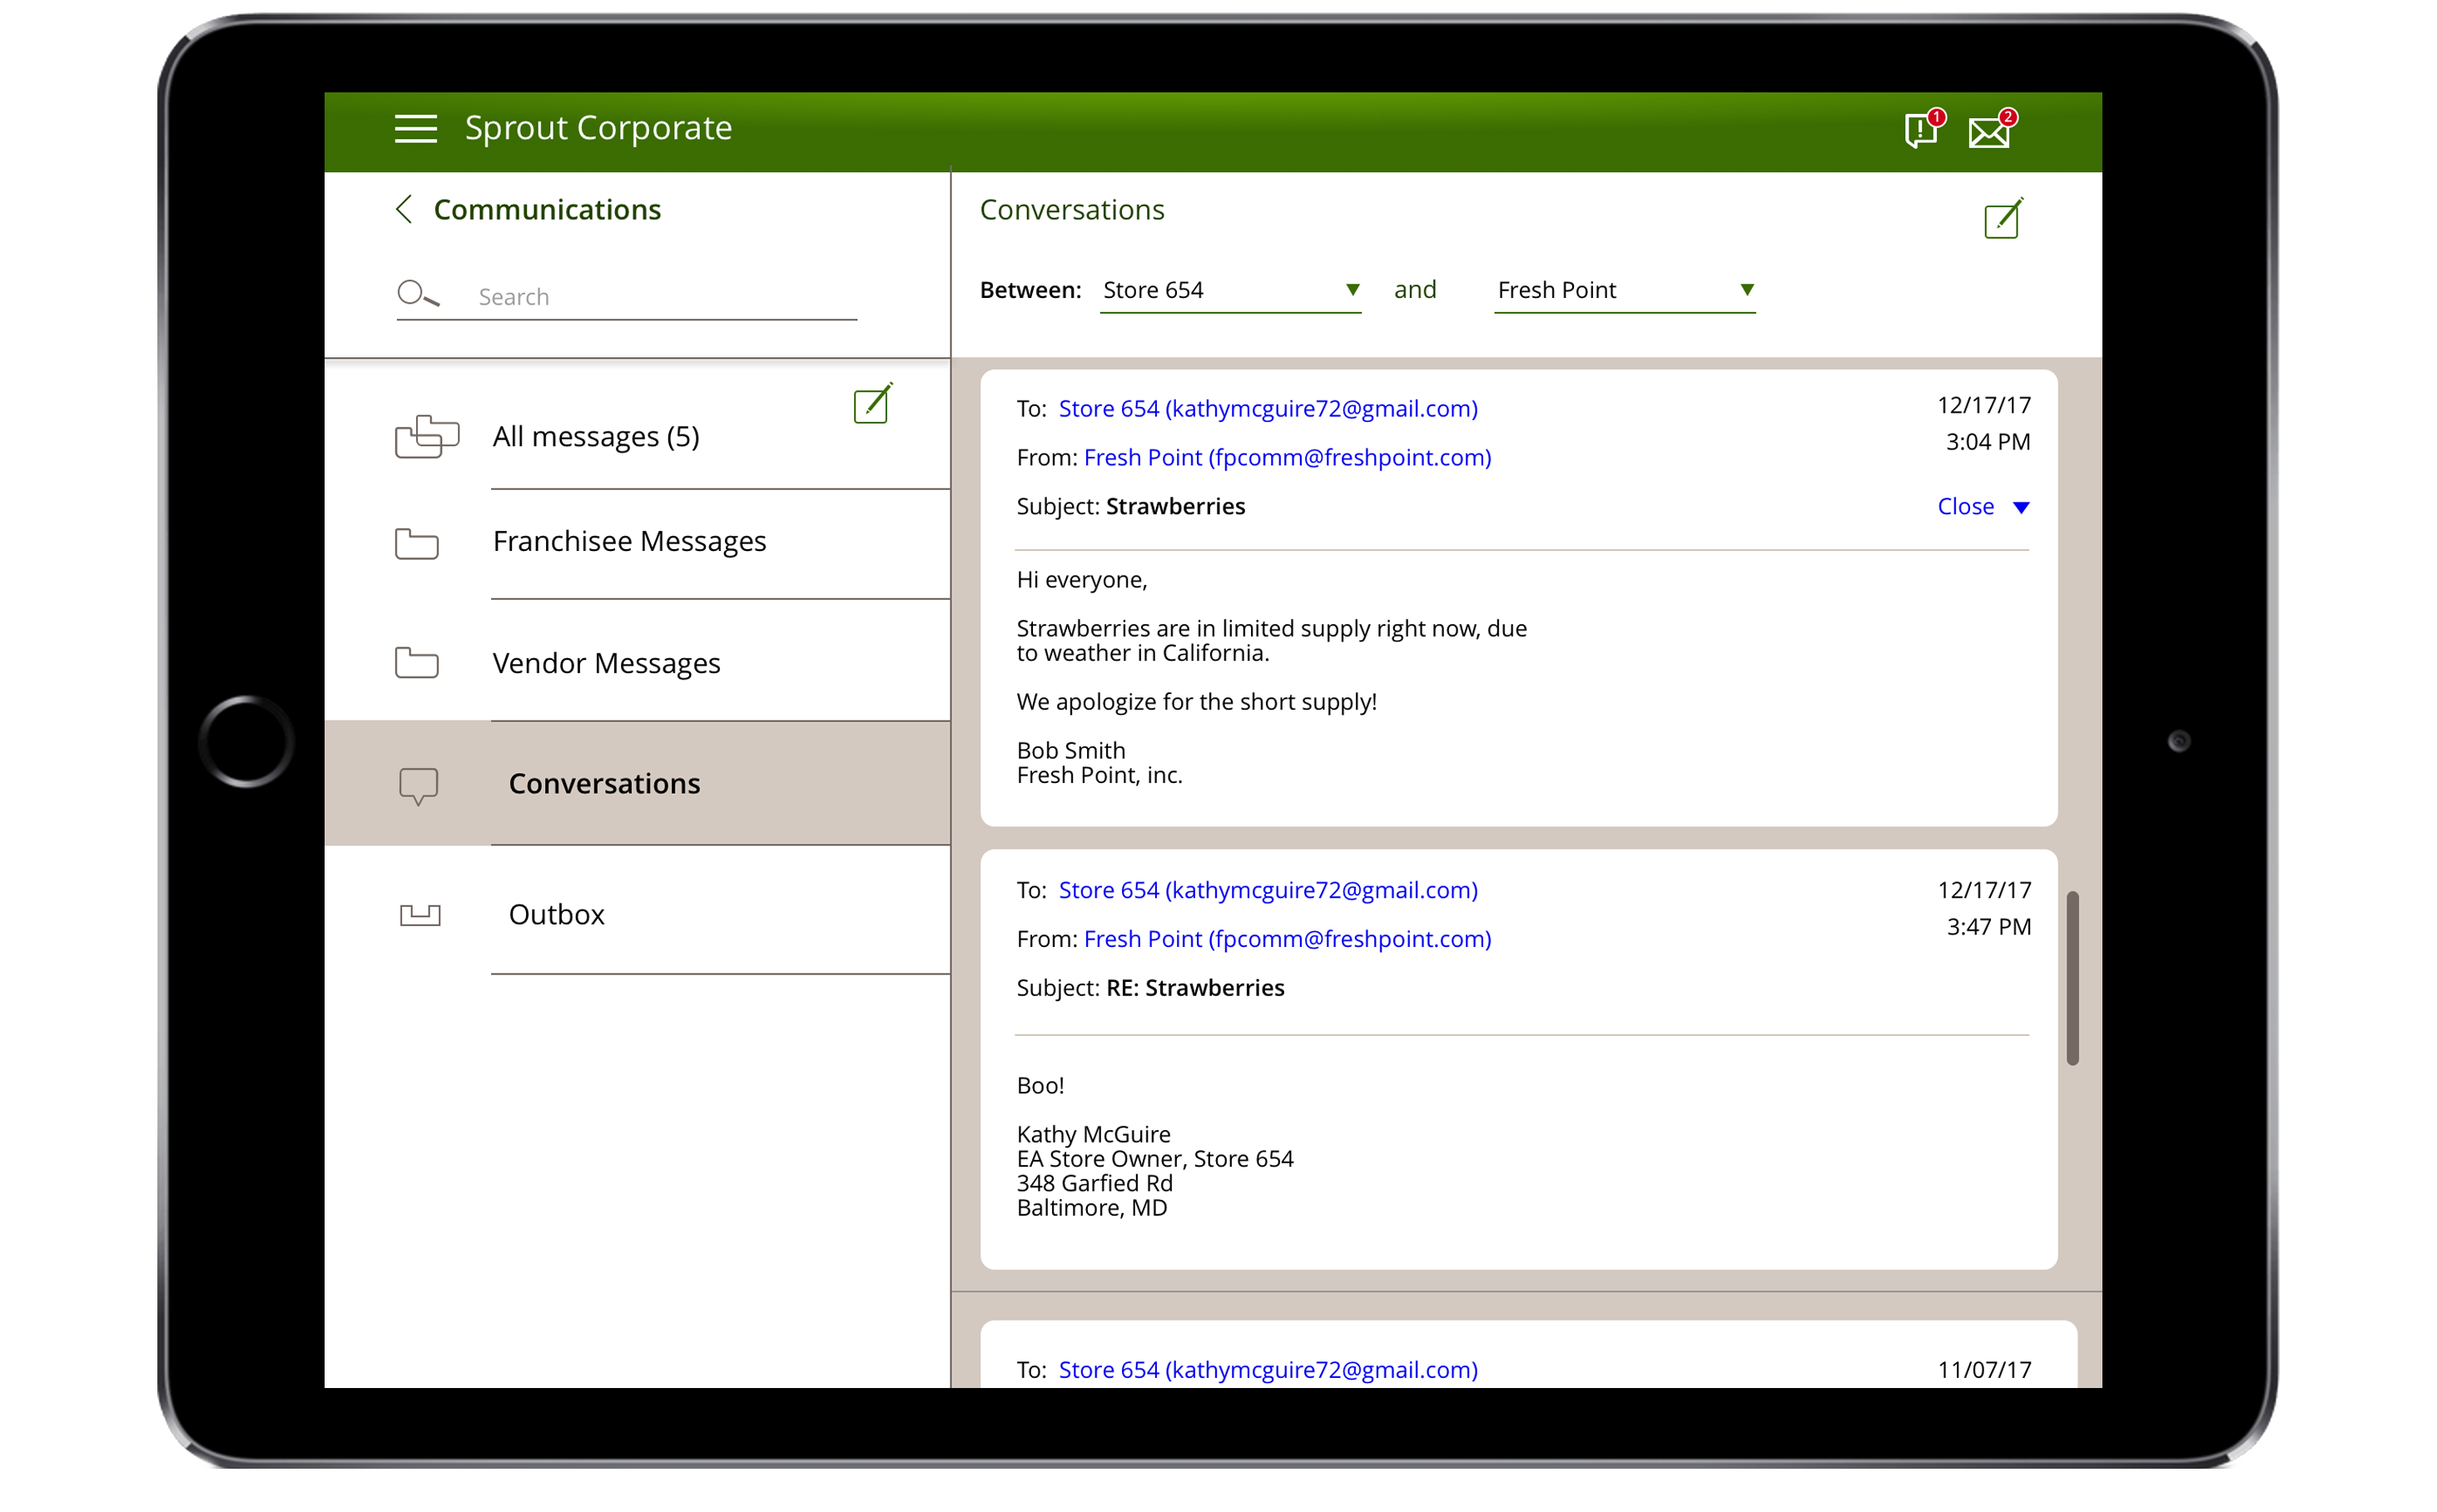Click the 'We apologize for the short supply!' text
Viewport: 2437px width, 1512px height.
pos(1196,702)
